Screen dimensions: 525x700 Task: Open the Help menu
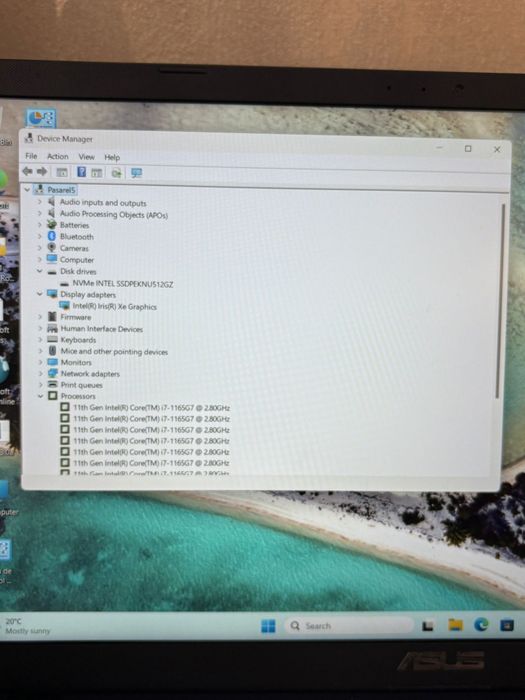[112, 157]
